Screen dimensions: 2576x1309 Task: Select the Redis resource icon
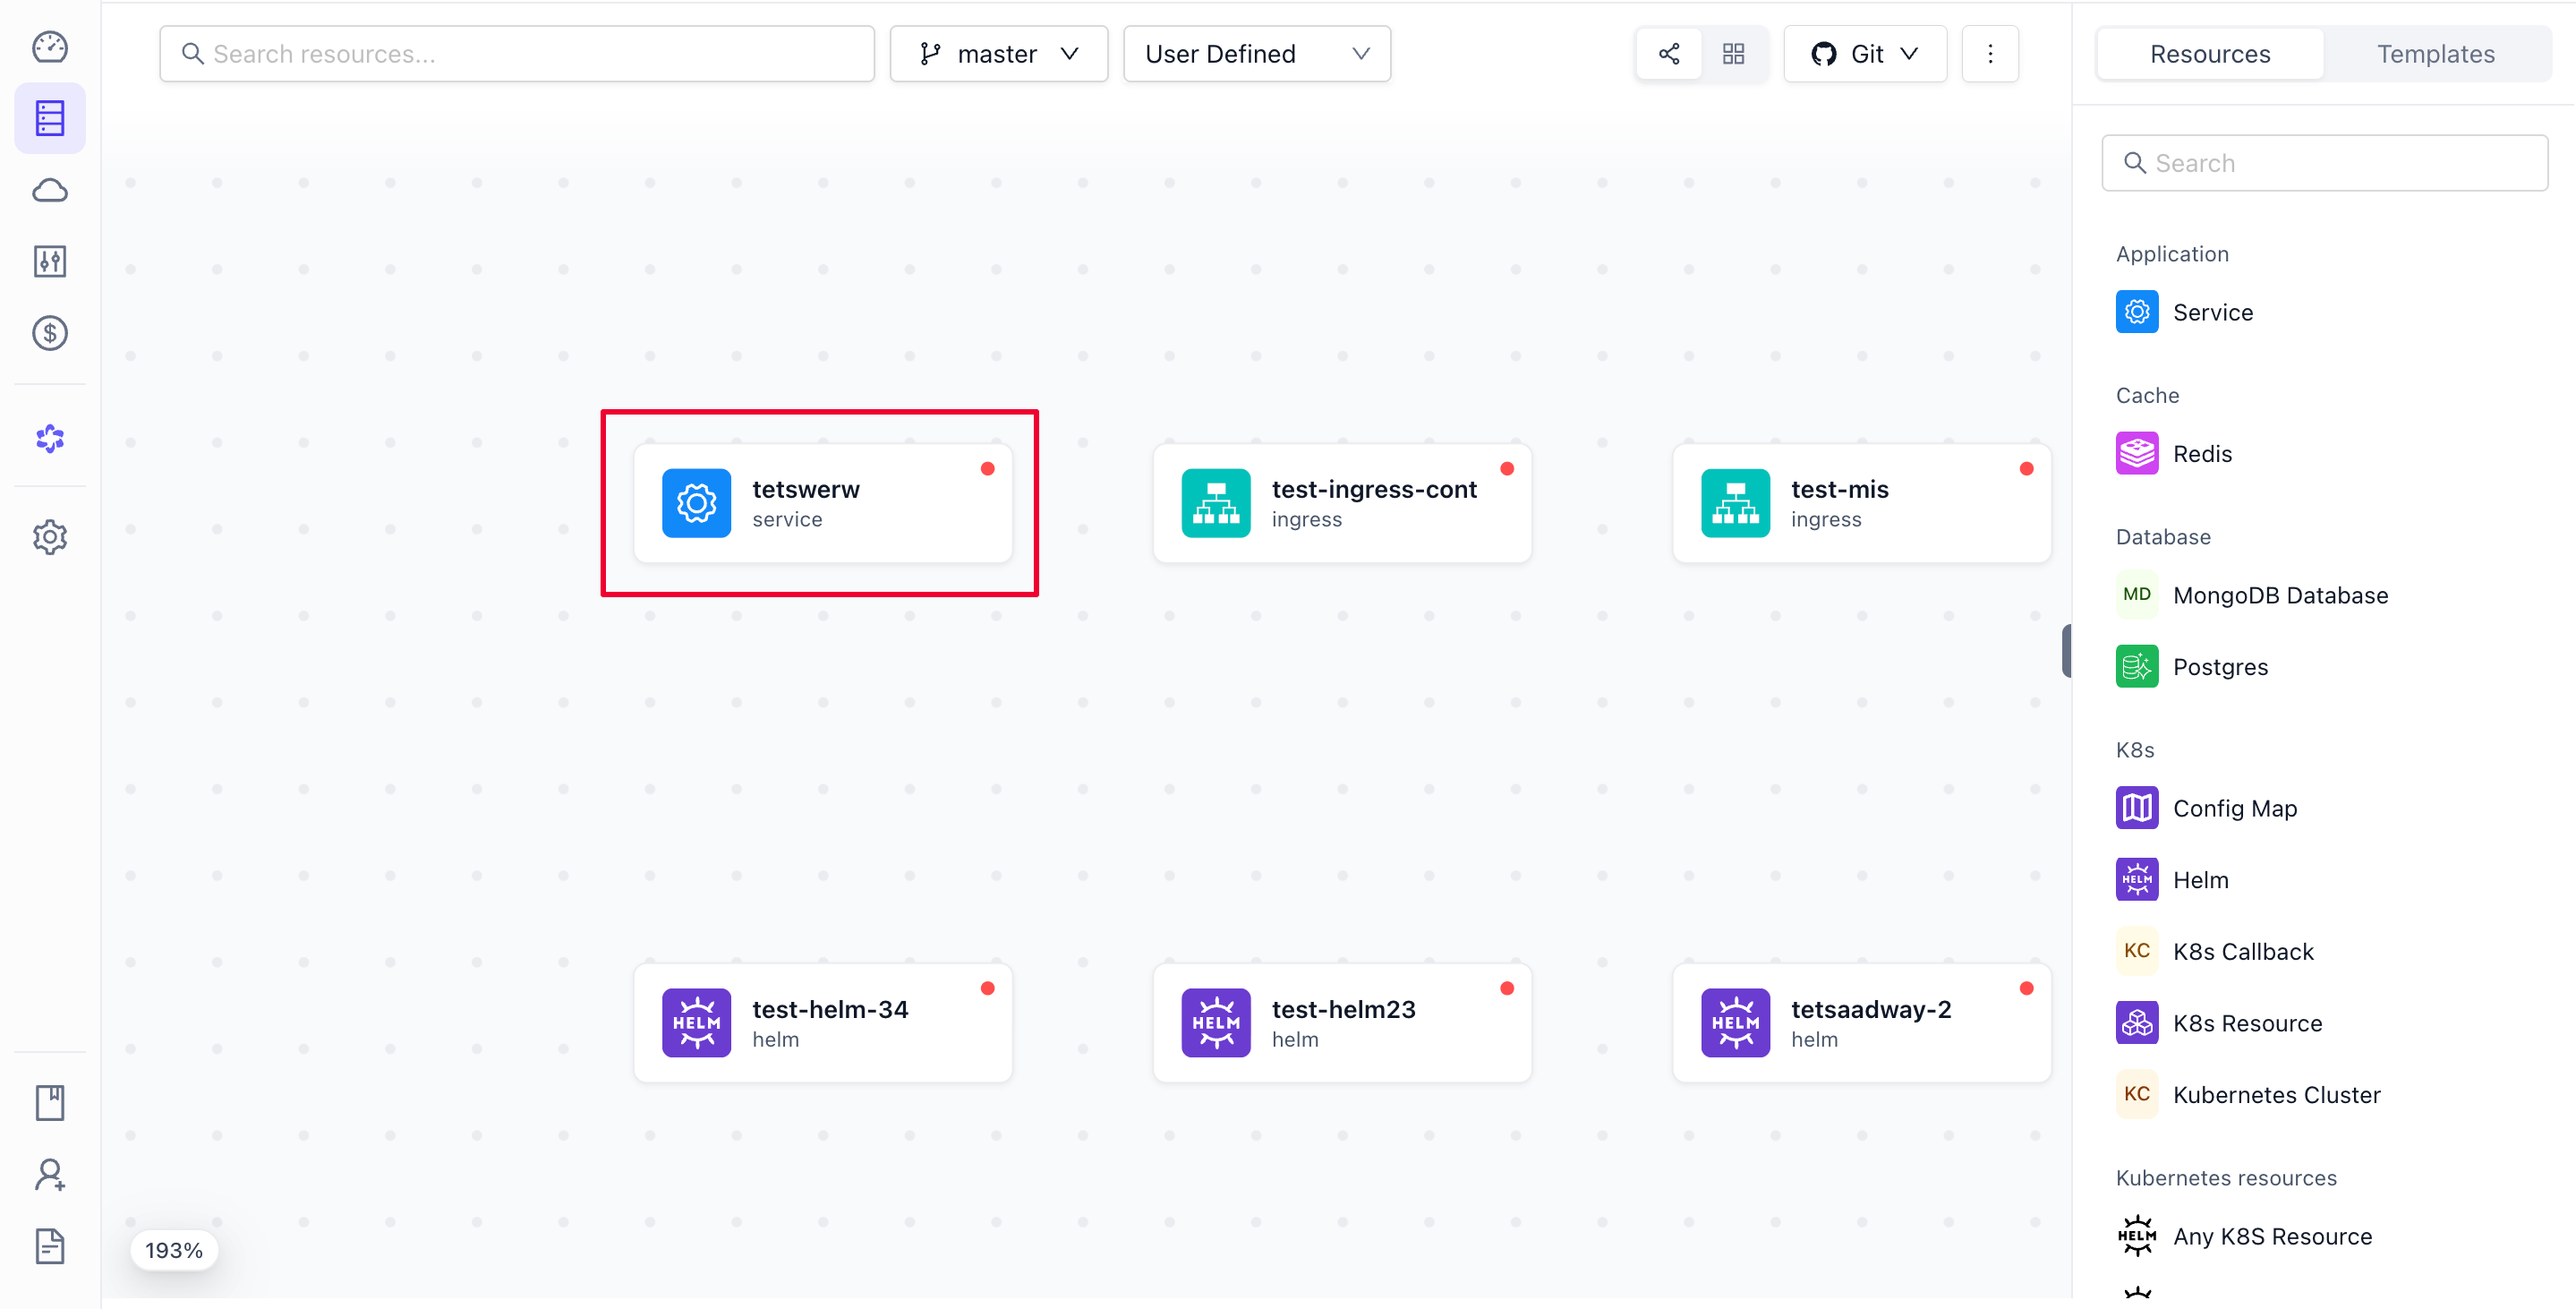click(x=2137, y=454)
